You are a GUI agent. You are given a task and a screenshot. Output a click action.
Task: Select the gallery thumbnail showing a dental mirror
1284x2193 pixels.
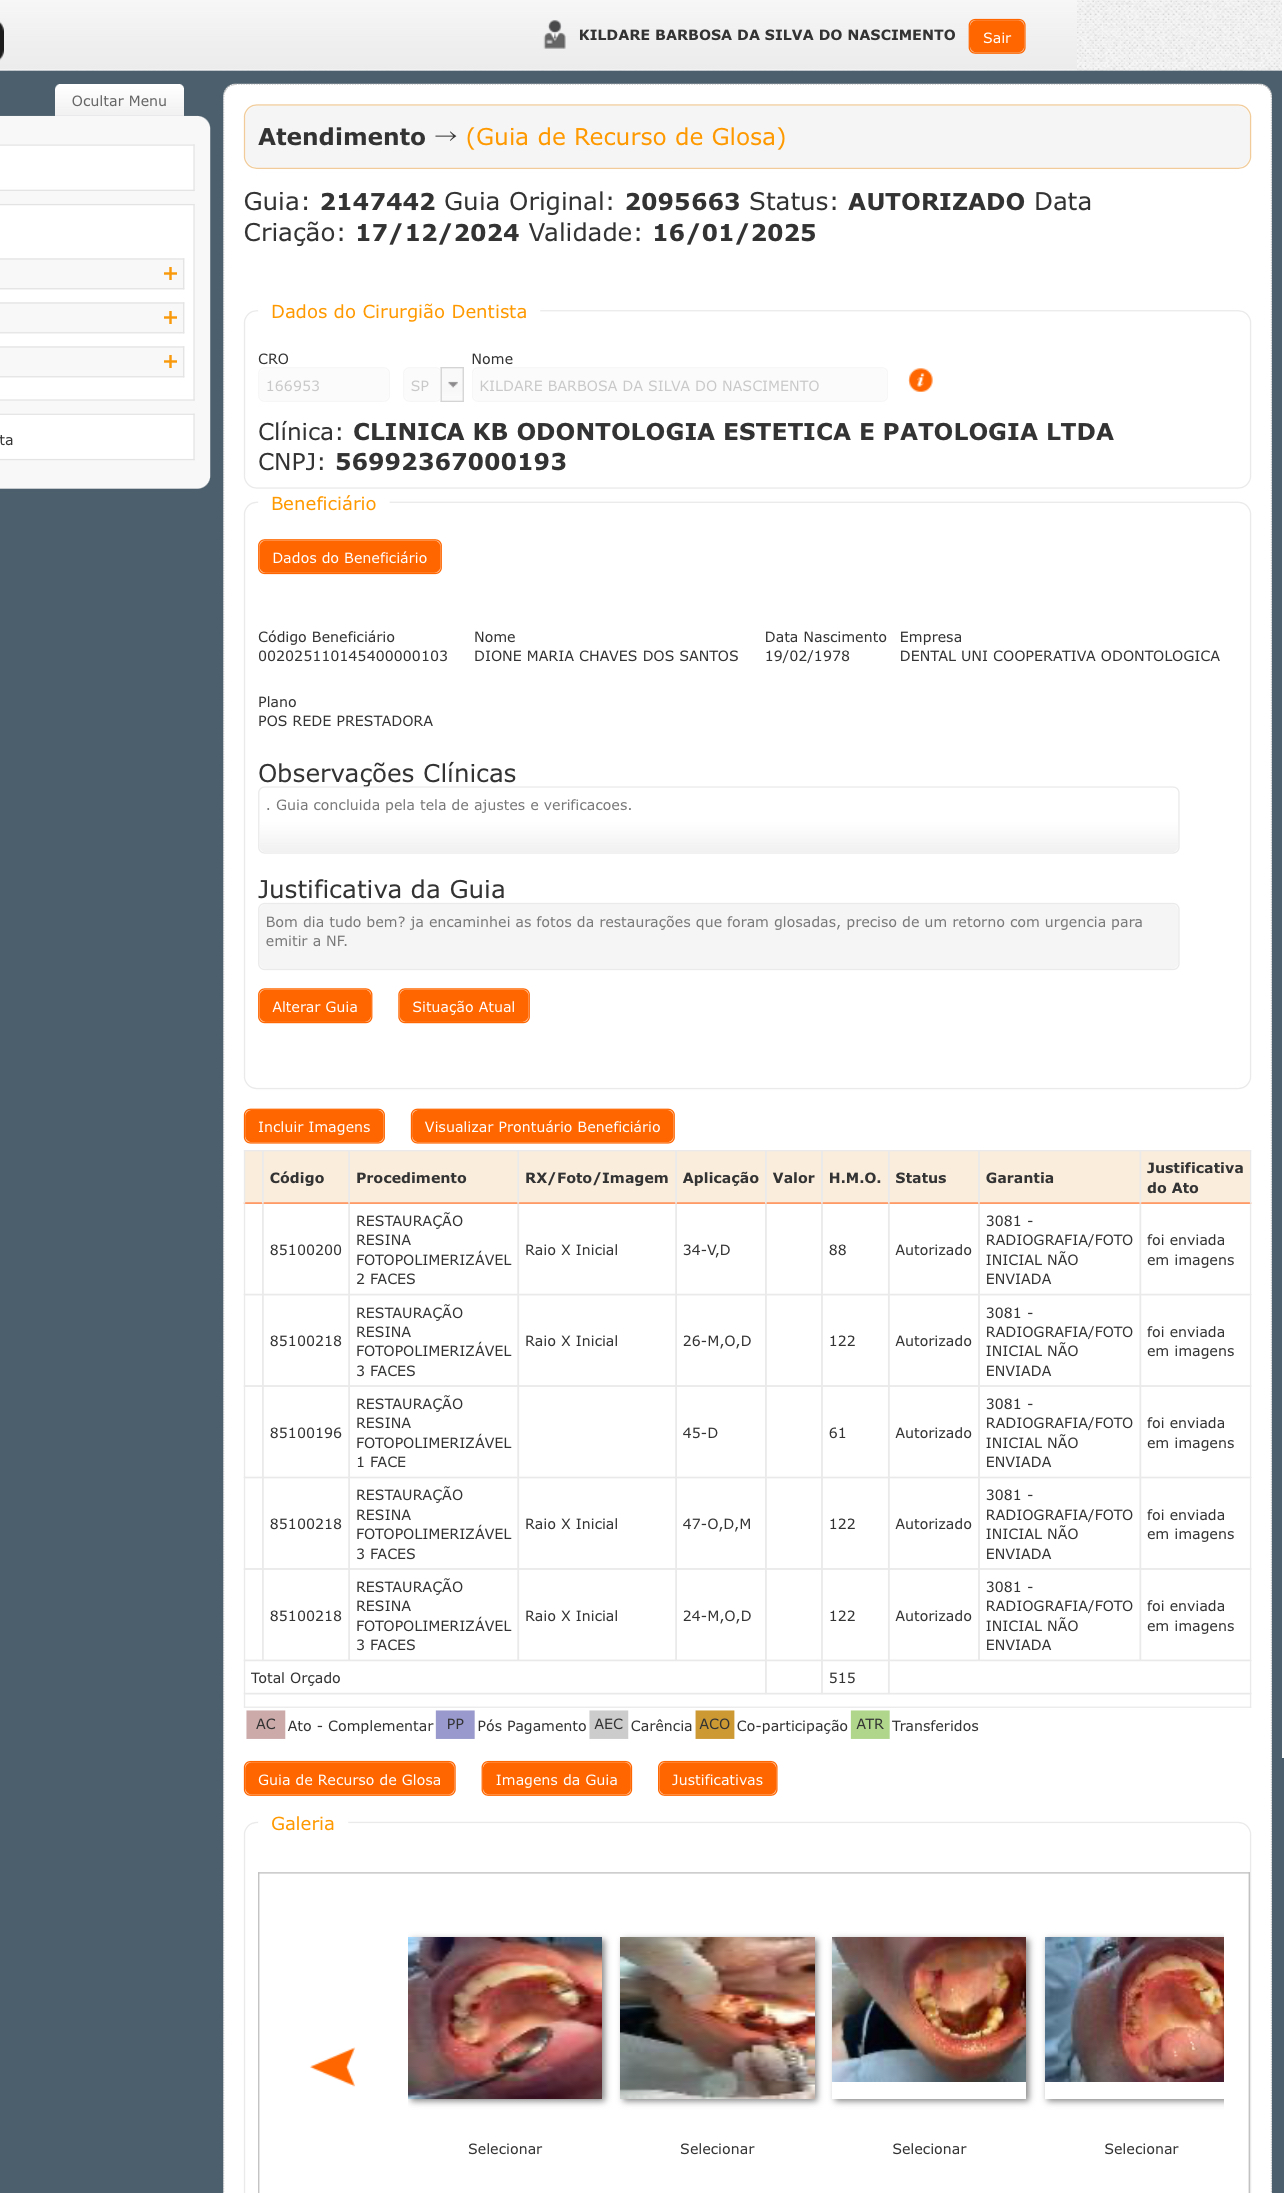[505, 2018]
